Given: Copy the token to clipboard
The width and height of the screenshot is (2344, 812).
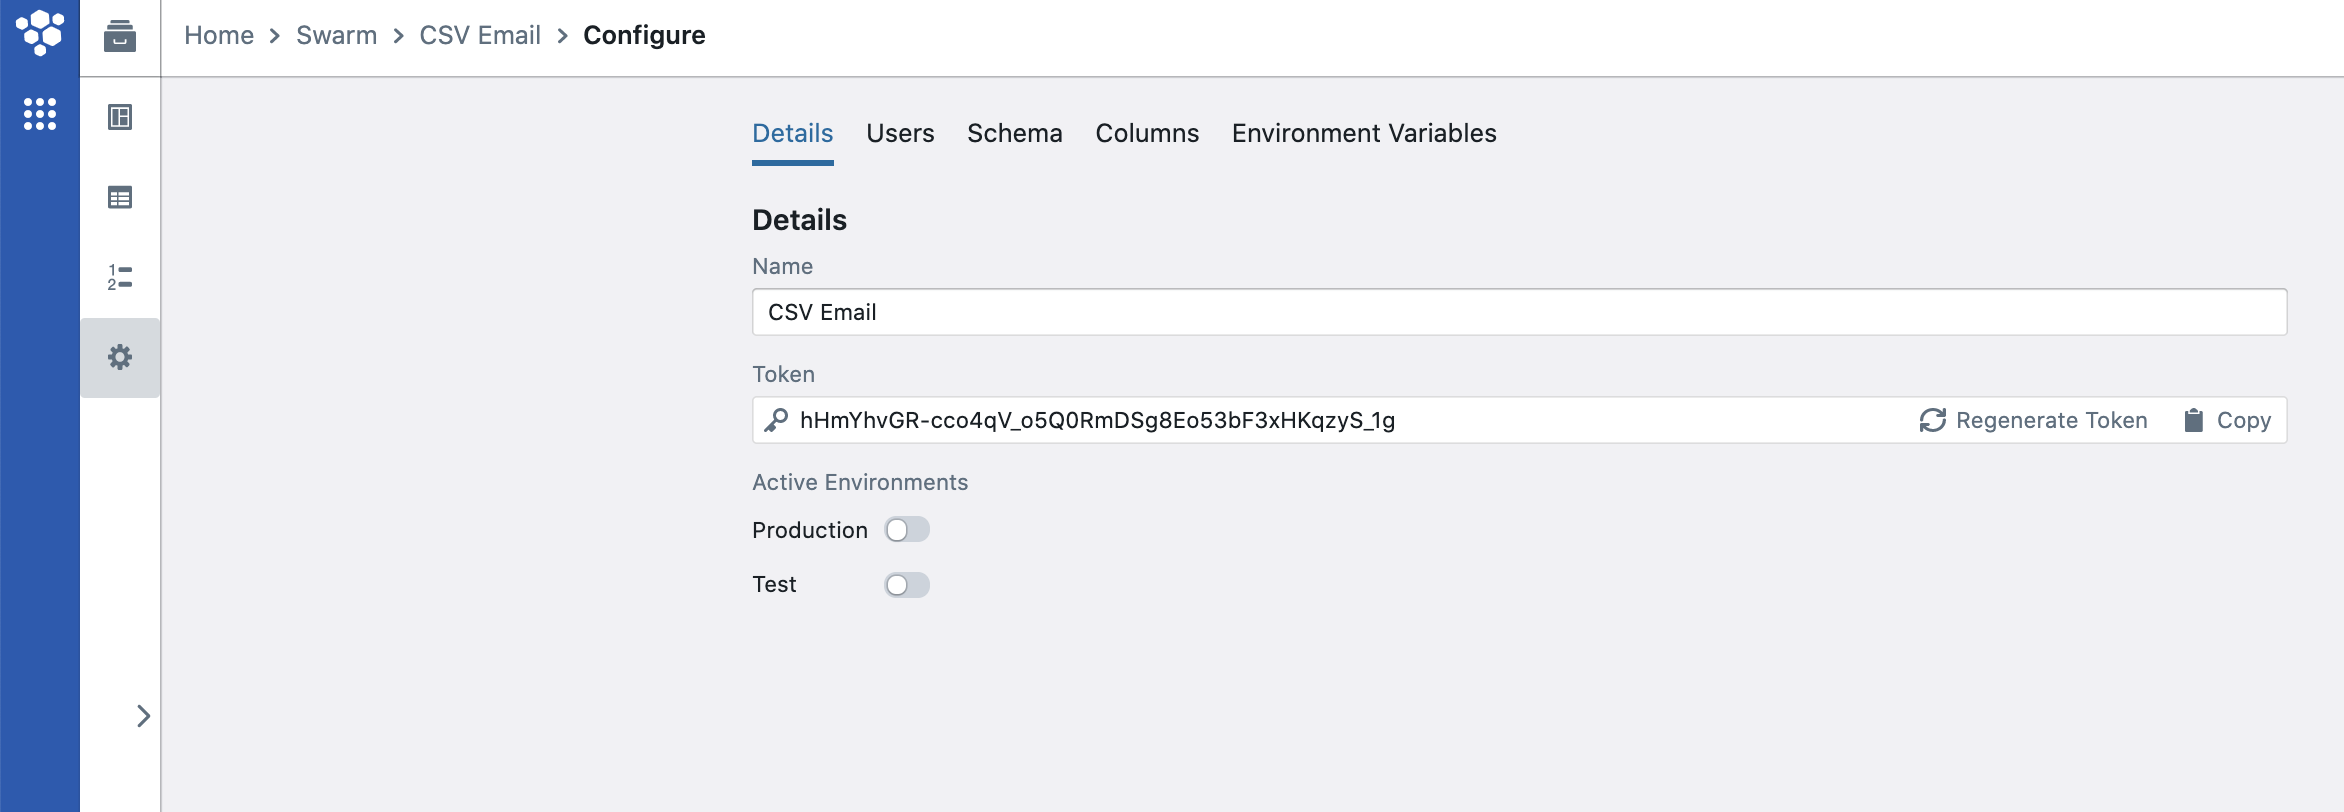Looking at the screenshot, I should (2228, 420).
